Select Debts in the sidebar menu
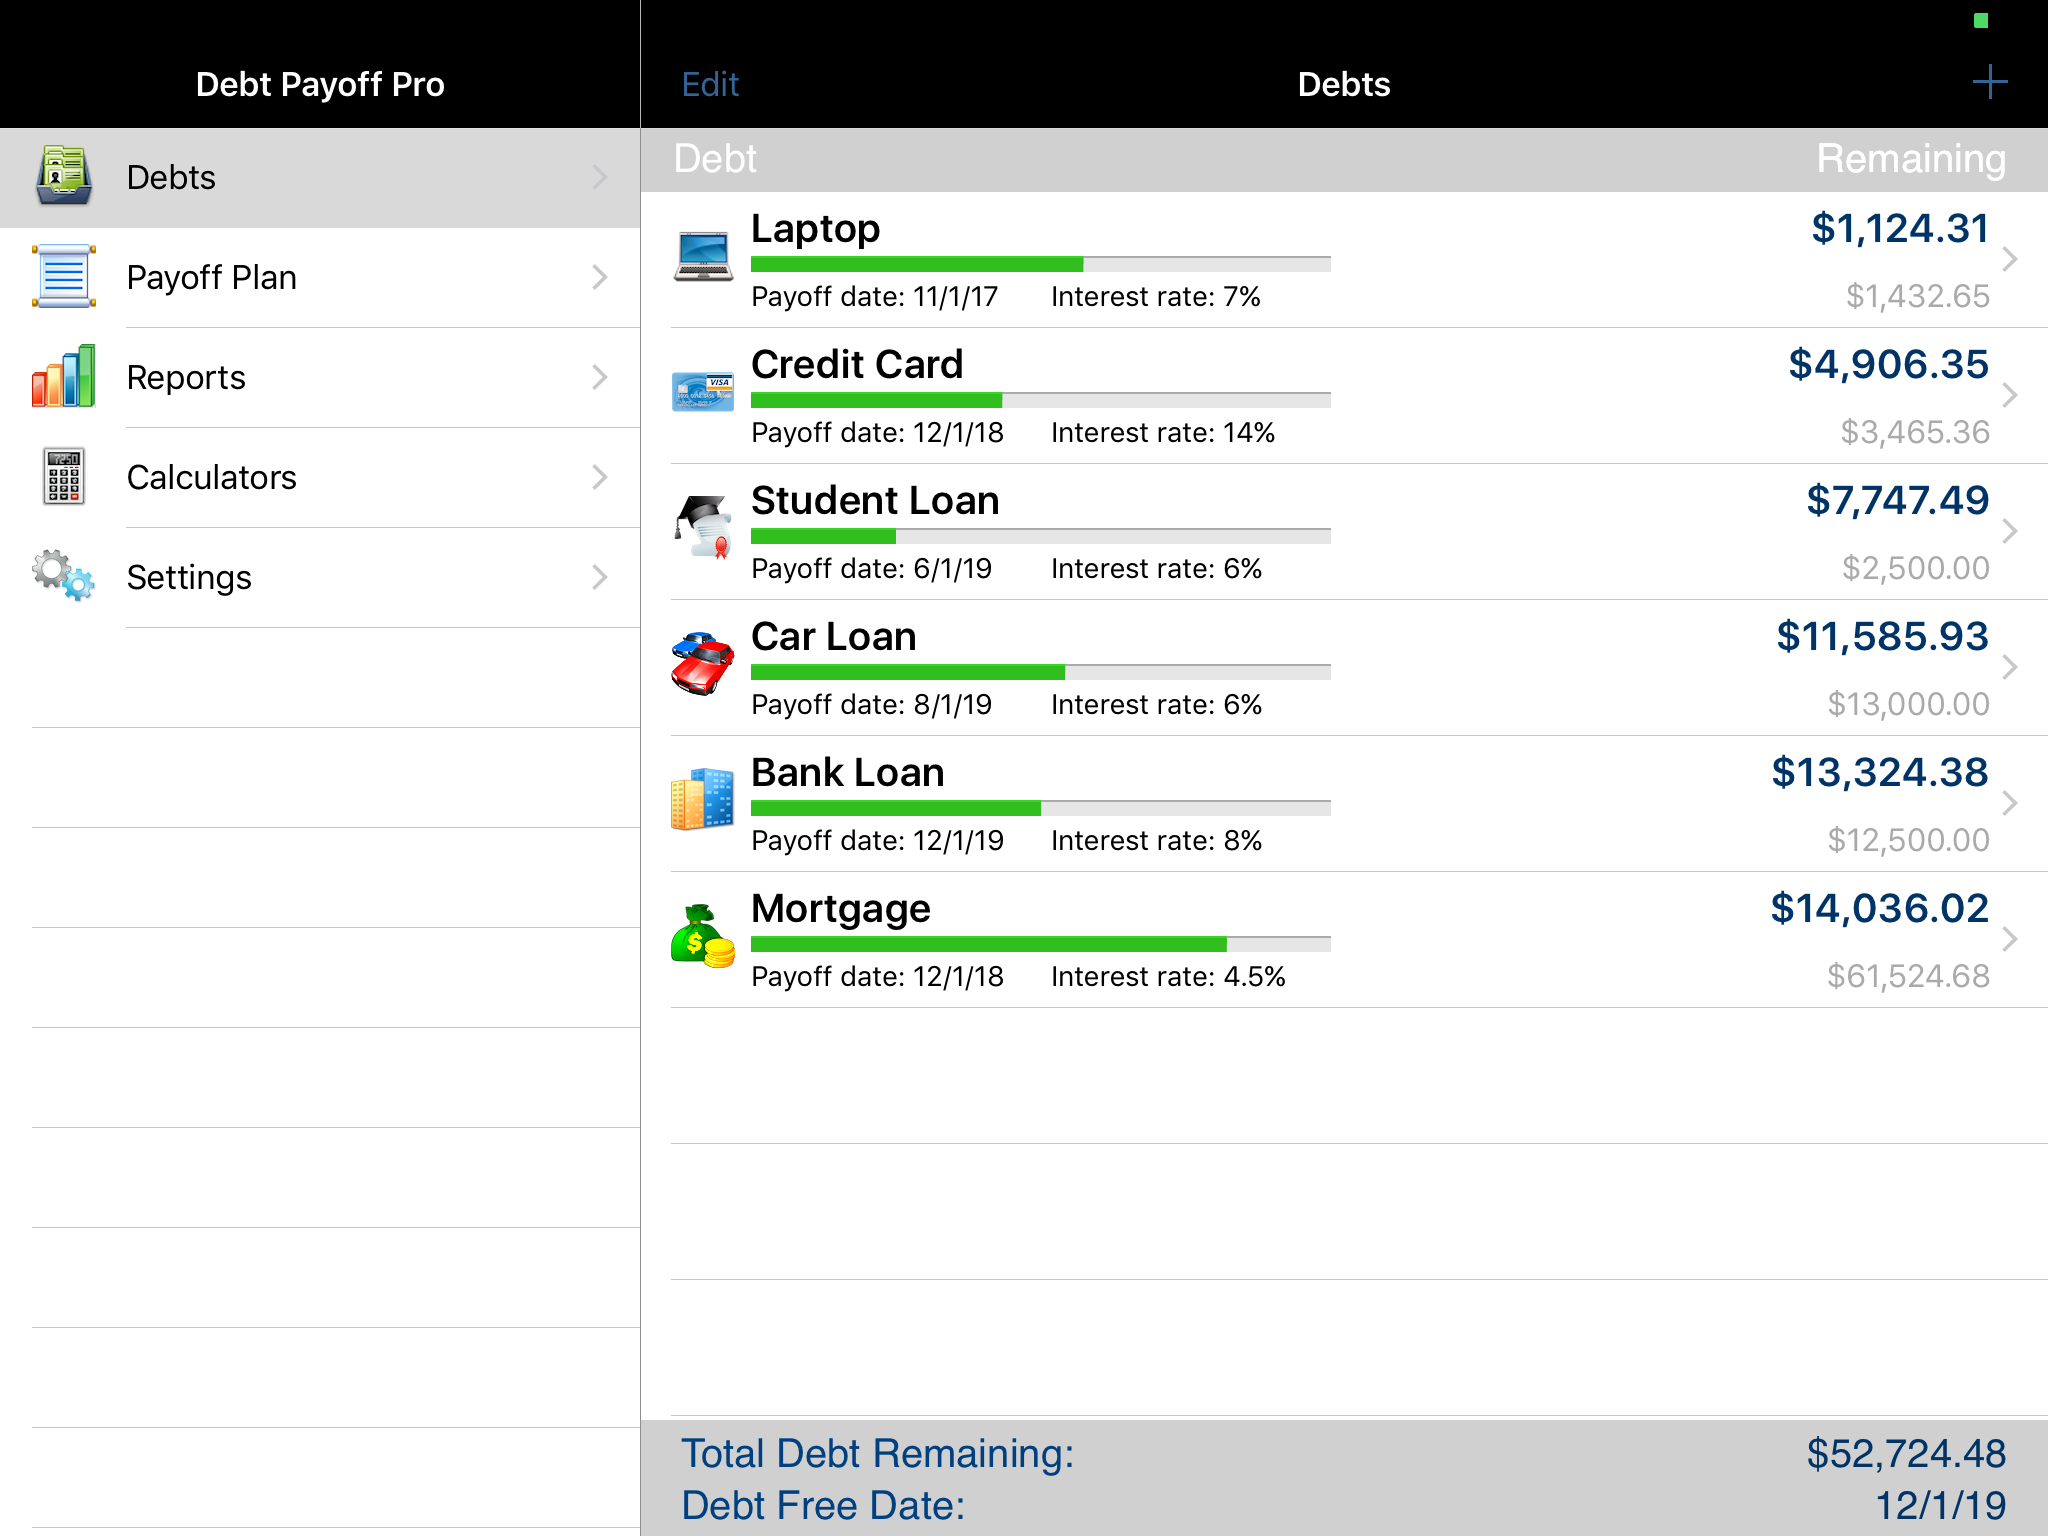Screen dimensions: 2048x1536 [x=320, y=178]
